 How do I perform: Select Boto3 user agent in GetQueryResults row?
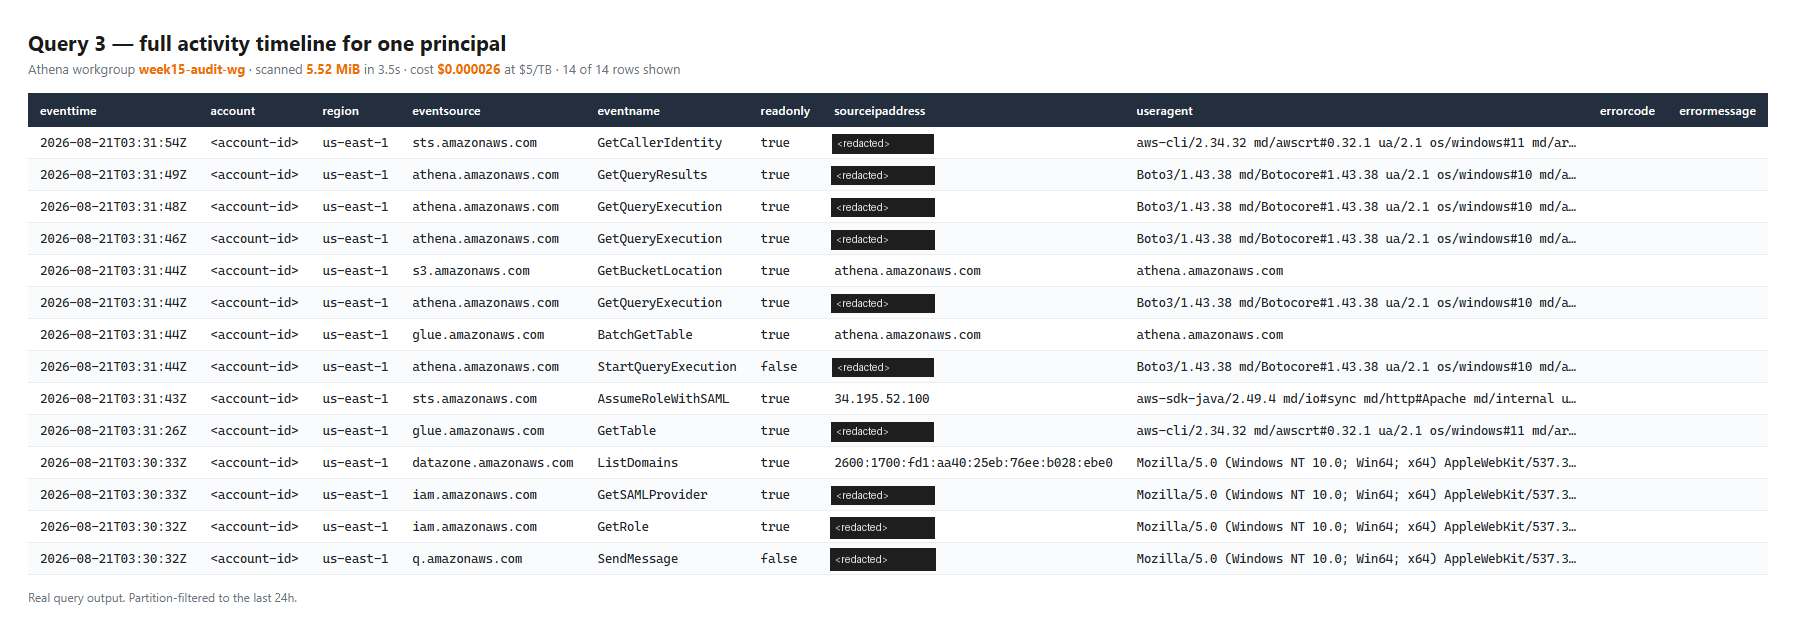coord(1356,175)
